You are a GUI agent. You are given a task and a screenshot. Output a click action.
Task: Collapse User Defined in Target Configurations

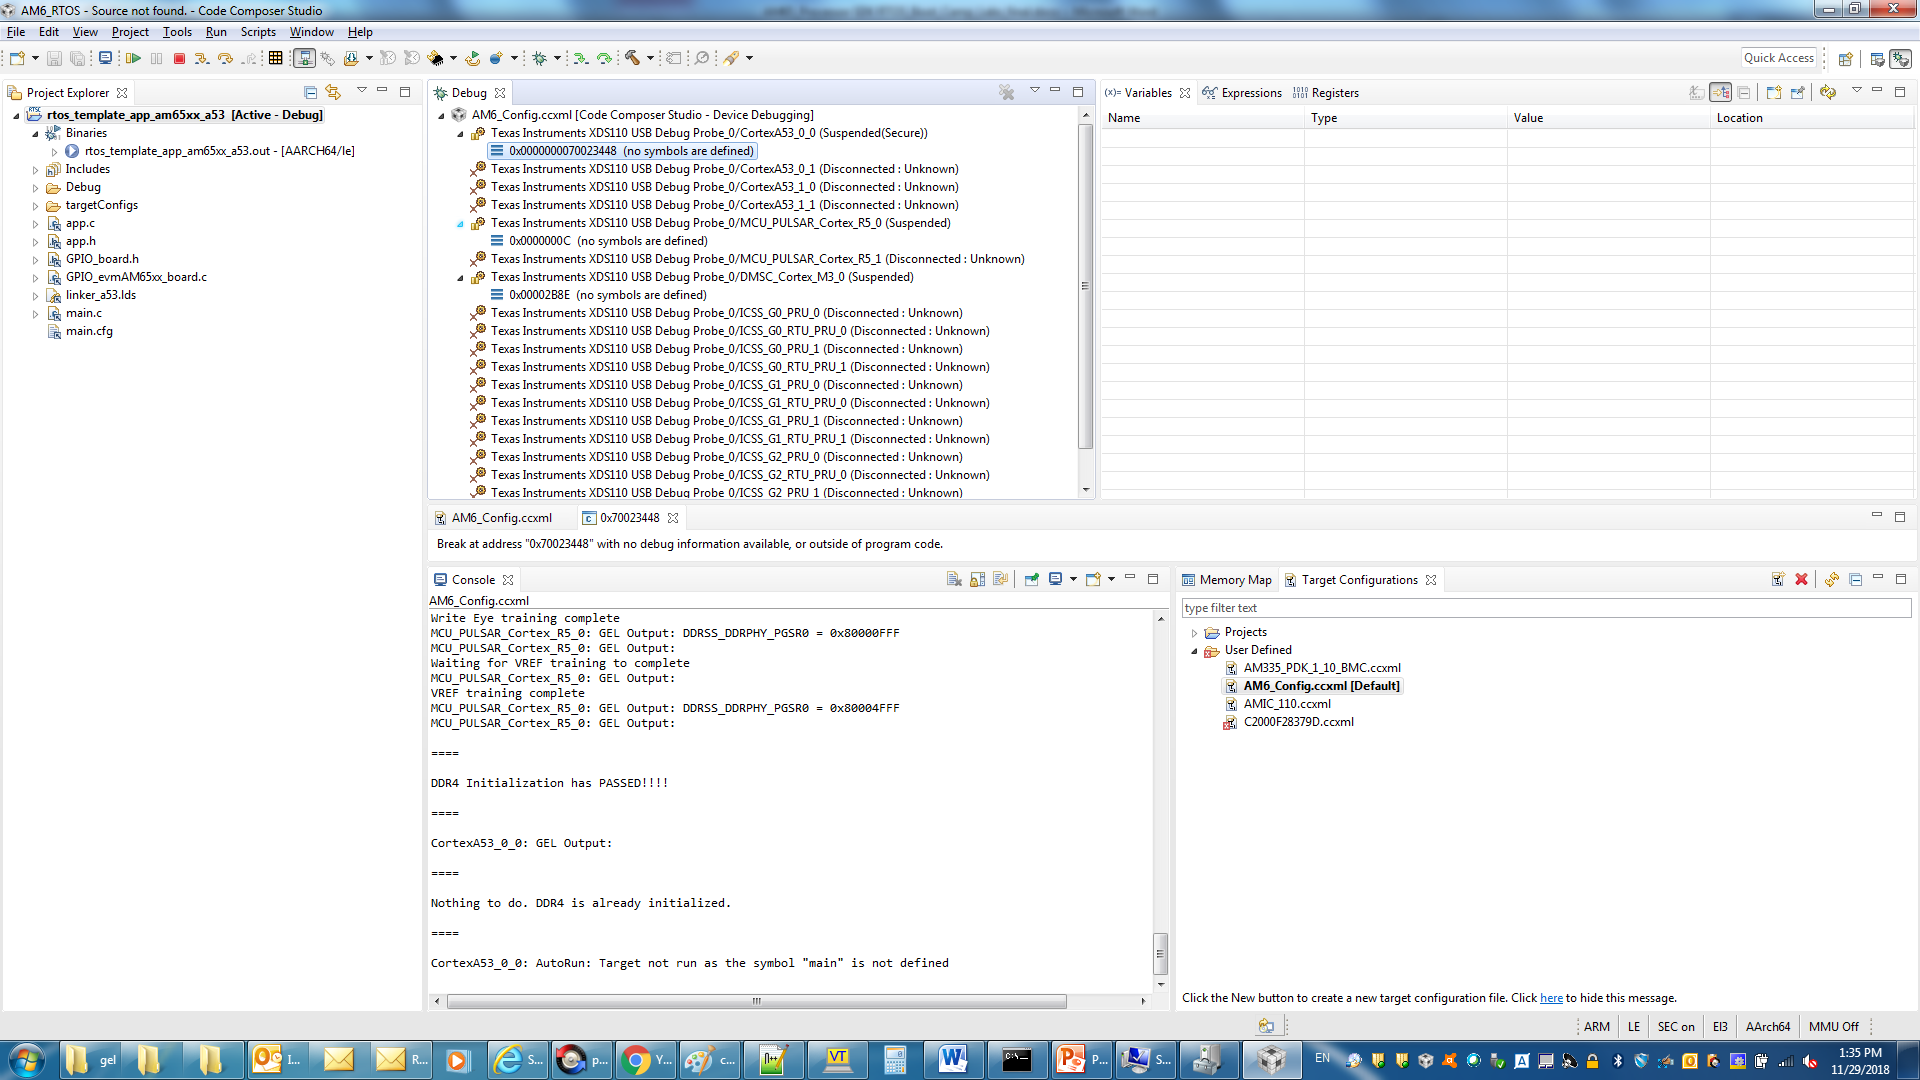[x=1194, y=651]
